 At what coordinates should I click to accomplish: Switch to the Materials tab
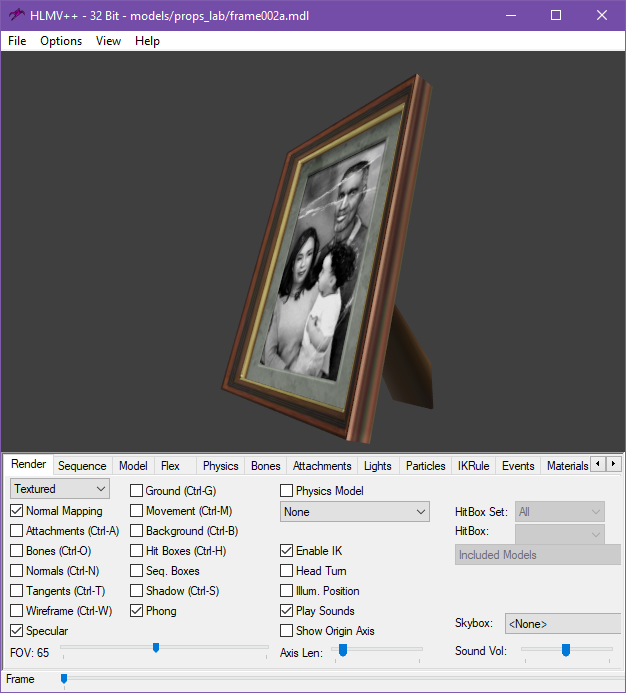click(567, 466)
